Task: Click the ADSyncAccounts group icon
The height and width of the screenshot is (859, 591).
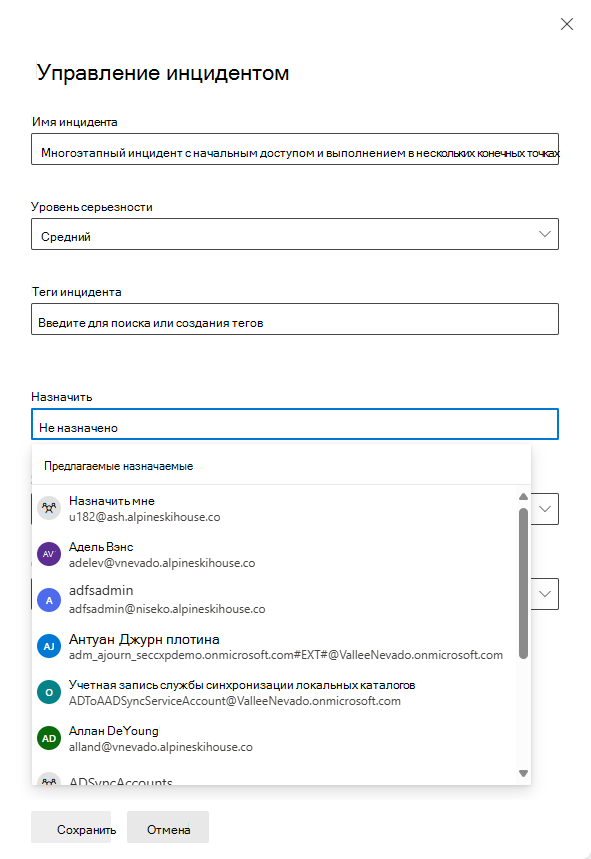Action: (49, 780)
